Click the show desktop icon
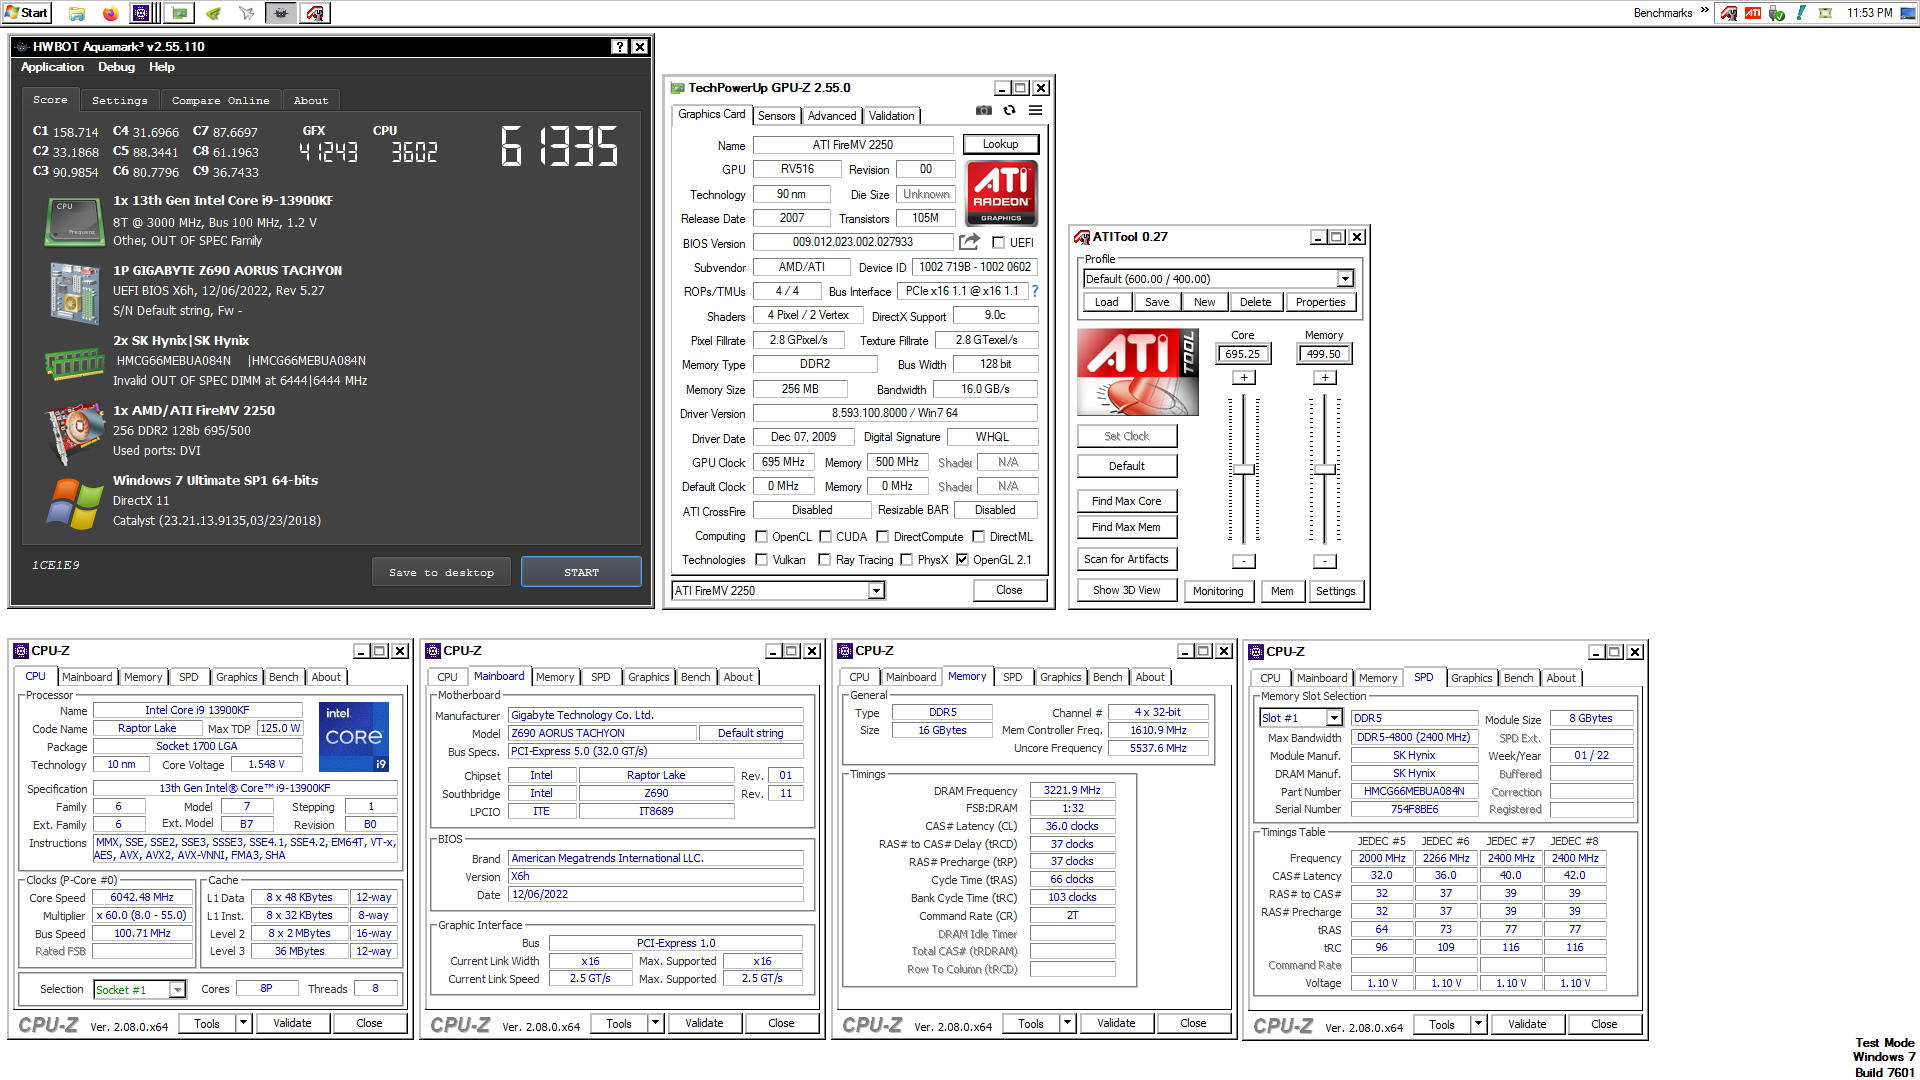Image resolution: width=1920 pixels, height=1080 pixels. (1909, 13)
